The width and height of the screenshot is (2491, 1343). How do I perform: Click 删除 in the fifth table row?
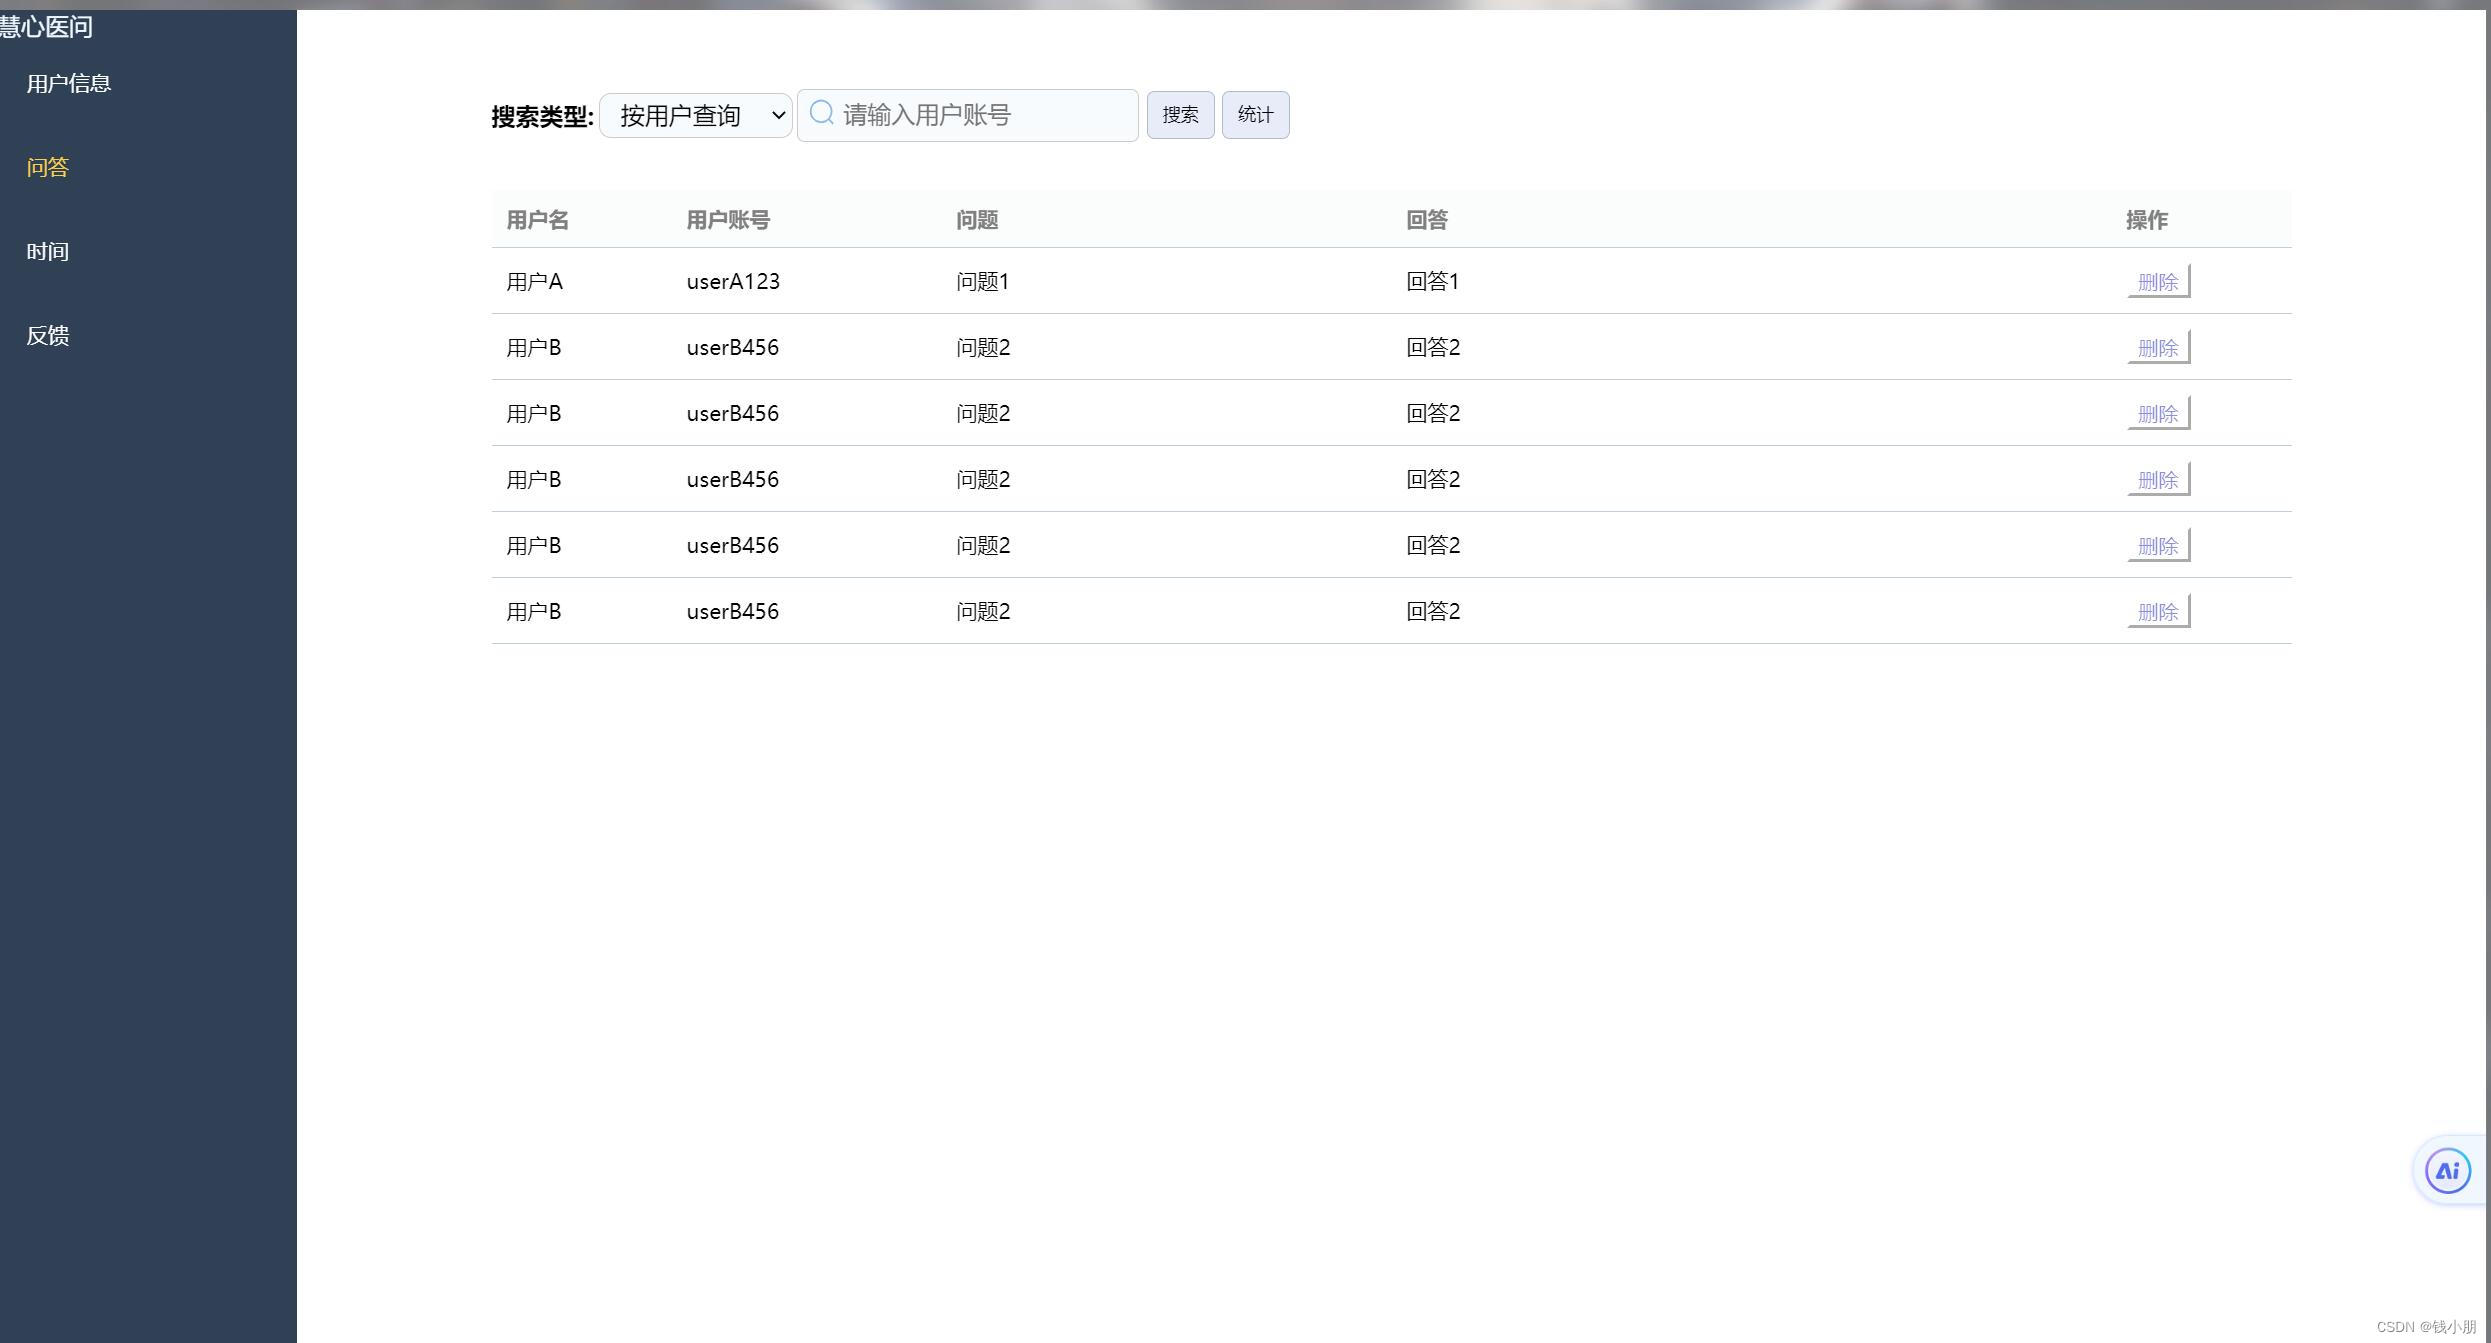coord(2157,546)
